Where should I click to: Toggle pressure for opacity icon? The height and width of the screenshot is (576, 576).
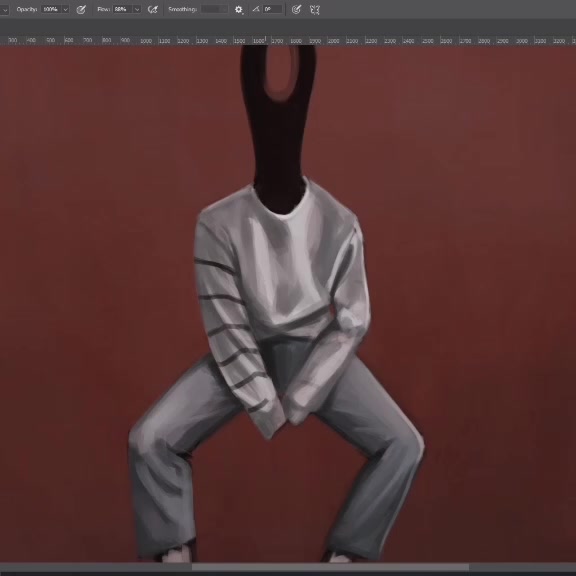[81, 10]
